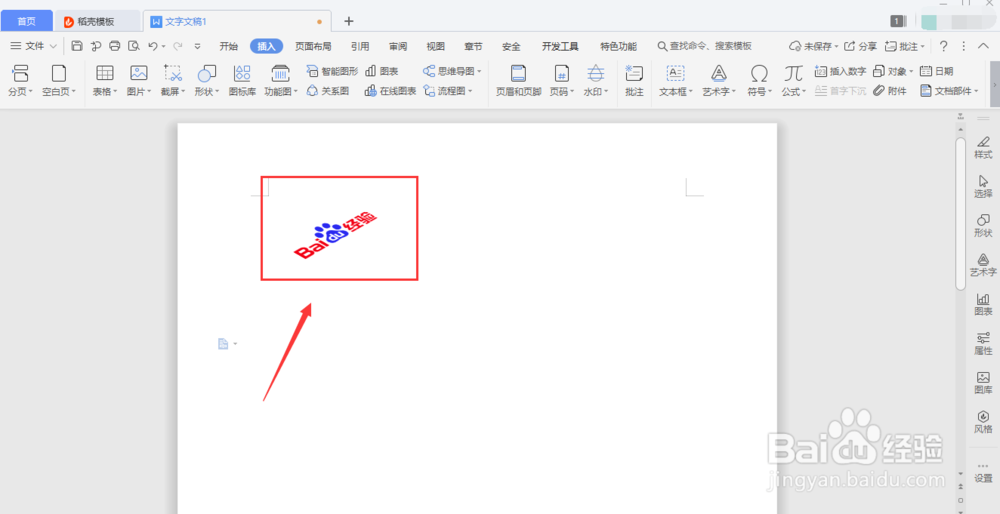Viewport: 1000px width, 514px height.
Task: Insert an 在线图表 online chart
Action: (x=390, y=91)
